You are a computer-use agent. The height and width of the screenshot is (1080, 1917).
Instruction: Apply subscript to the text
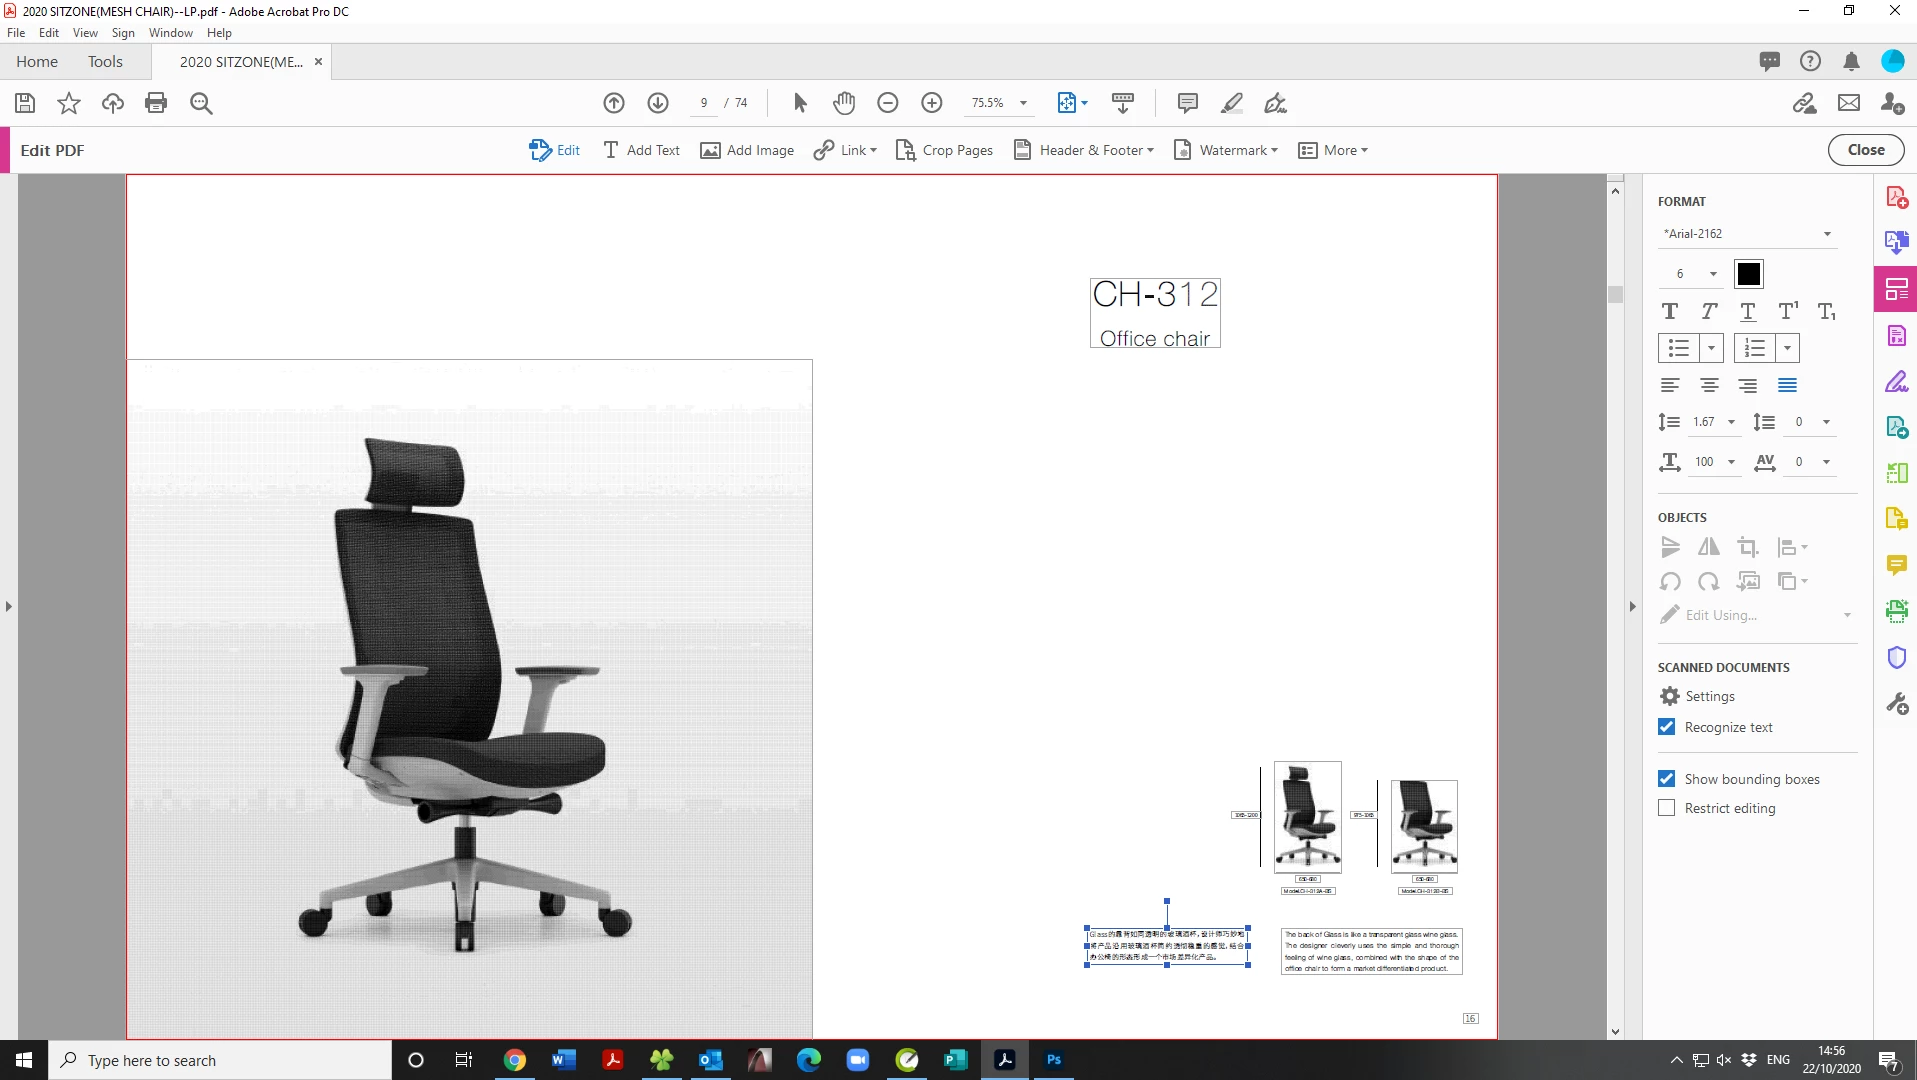tap(1827, 312)
